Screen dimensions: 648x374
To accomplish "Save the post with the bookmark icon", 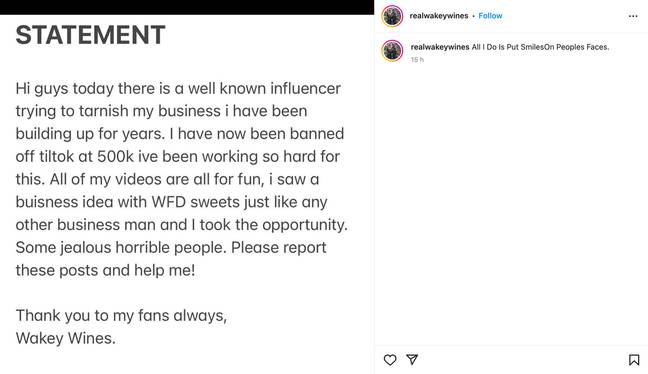I will 634,360.
